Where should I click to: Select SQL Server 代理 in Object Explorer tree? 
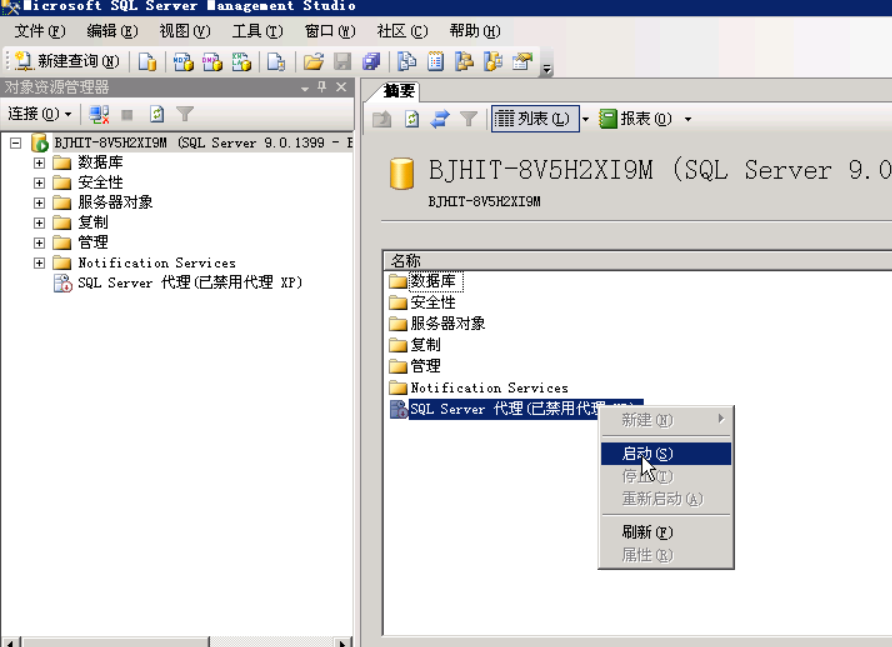pyautogui.click(x=190, y=283)
